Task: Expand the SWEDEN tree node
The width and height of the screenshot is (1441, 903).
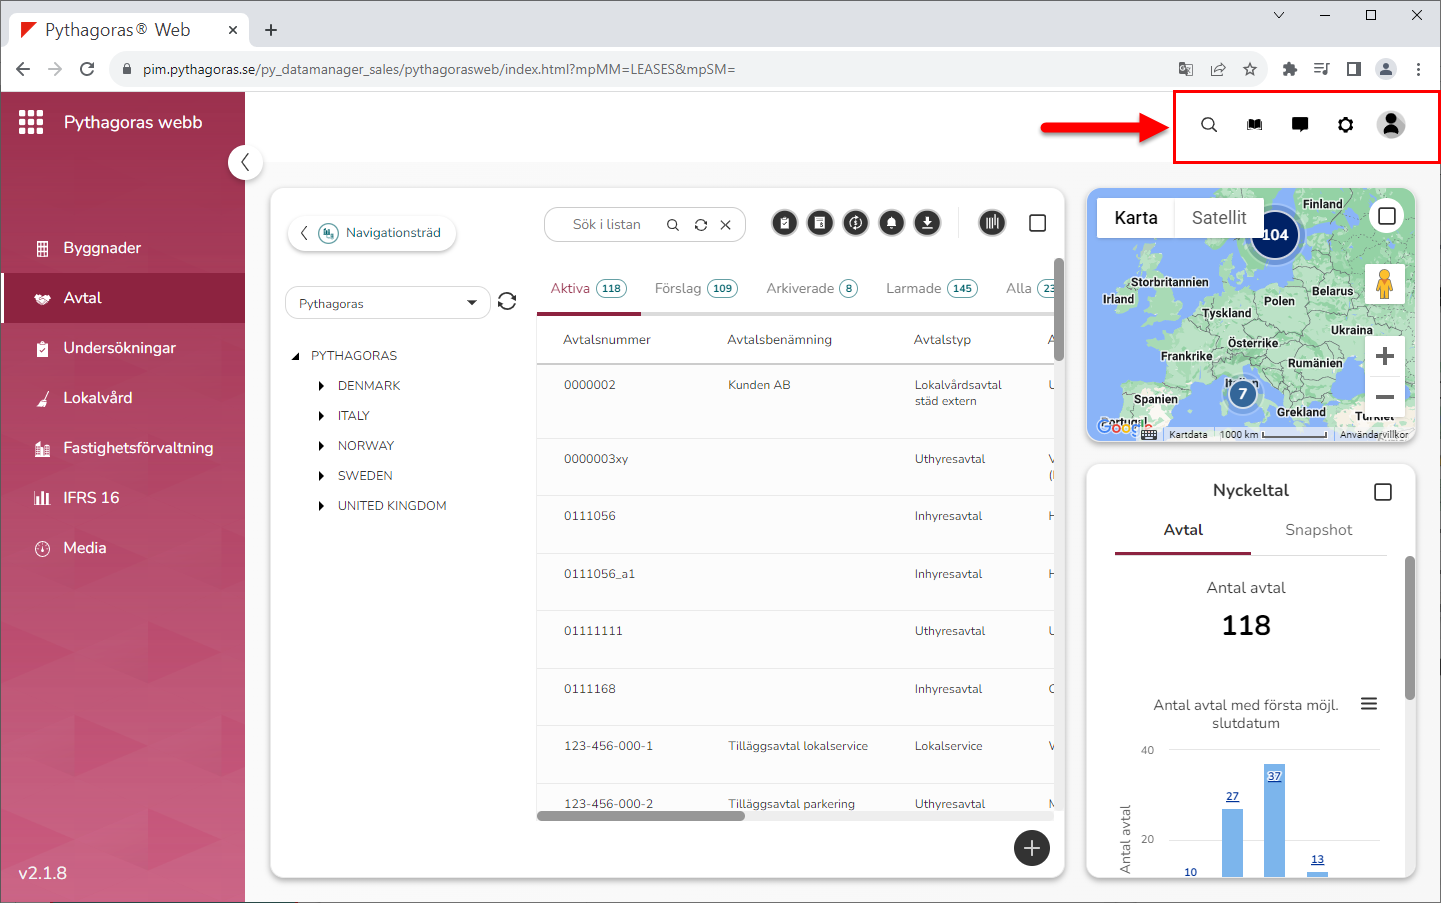Action: 321,476
